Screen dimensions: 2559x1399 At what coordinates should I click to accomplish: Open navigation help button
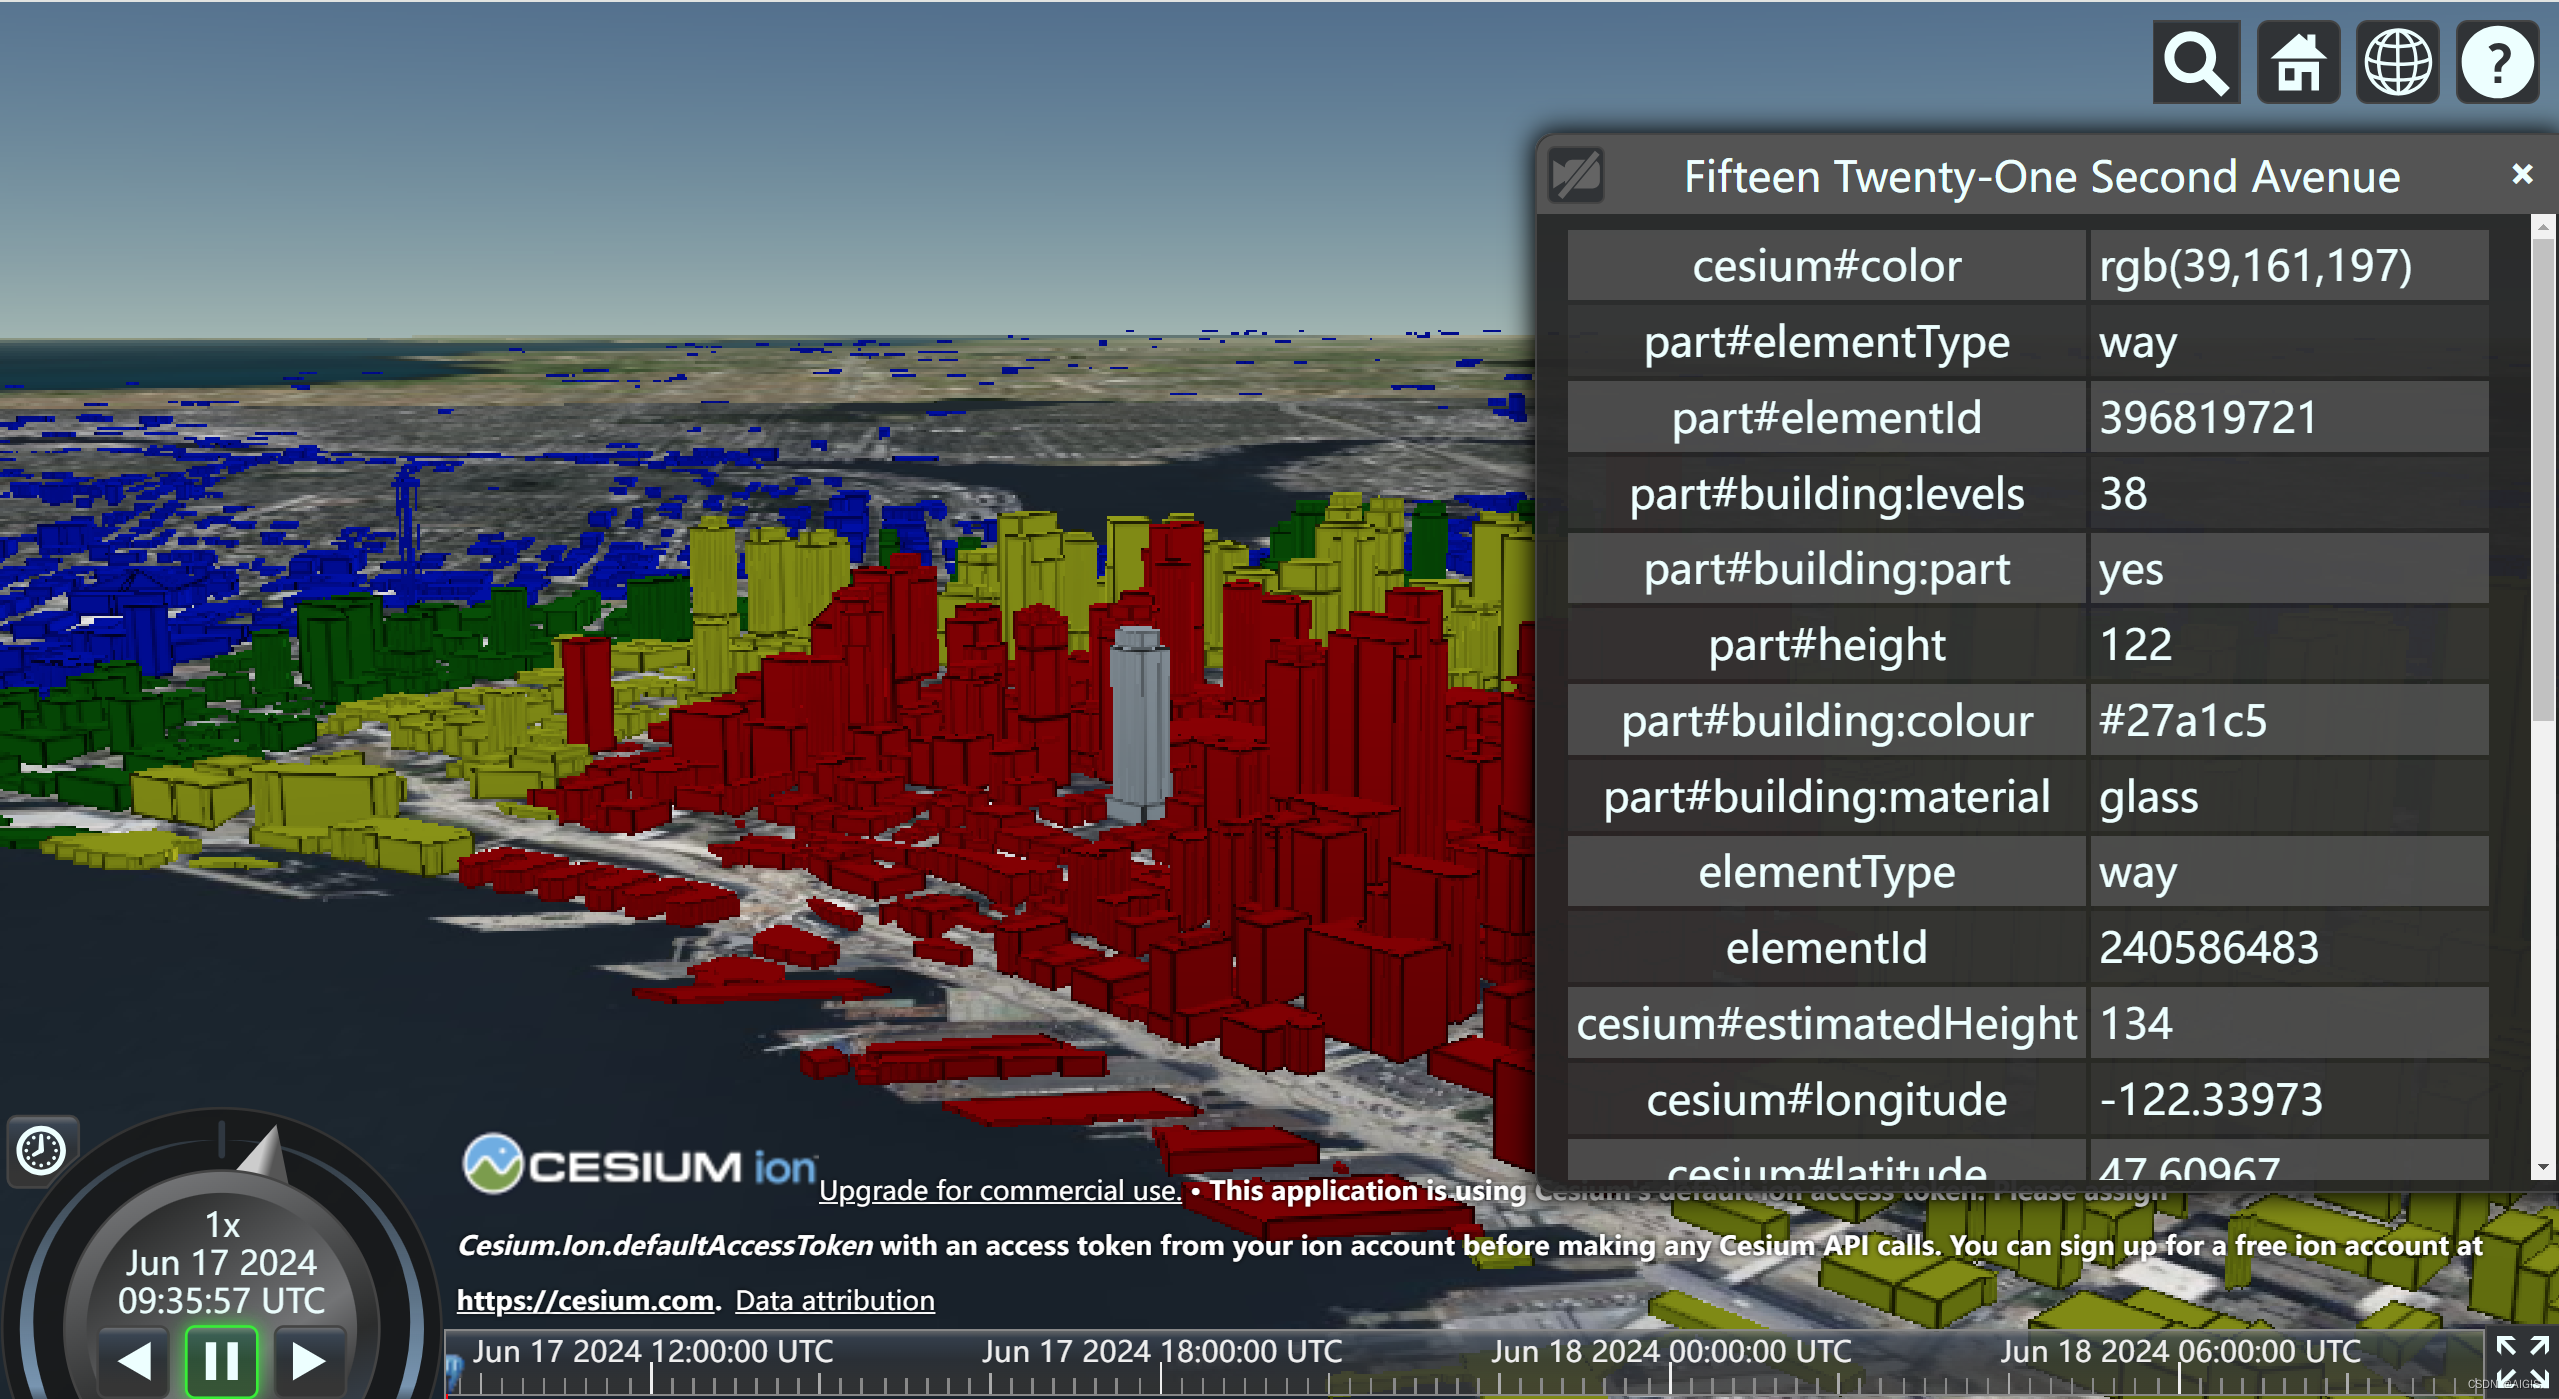[2497, 63]
